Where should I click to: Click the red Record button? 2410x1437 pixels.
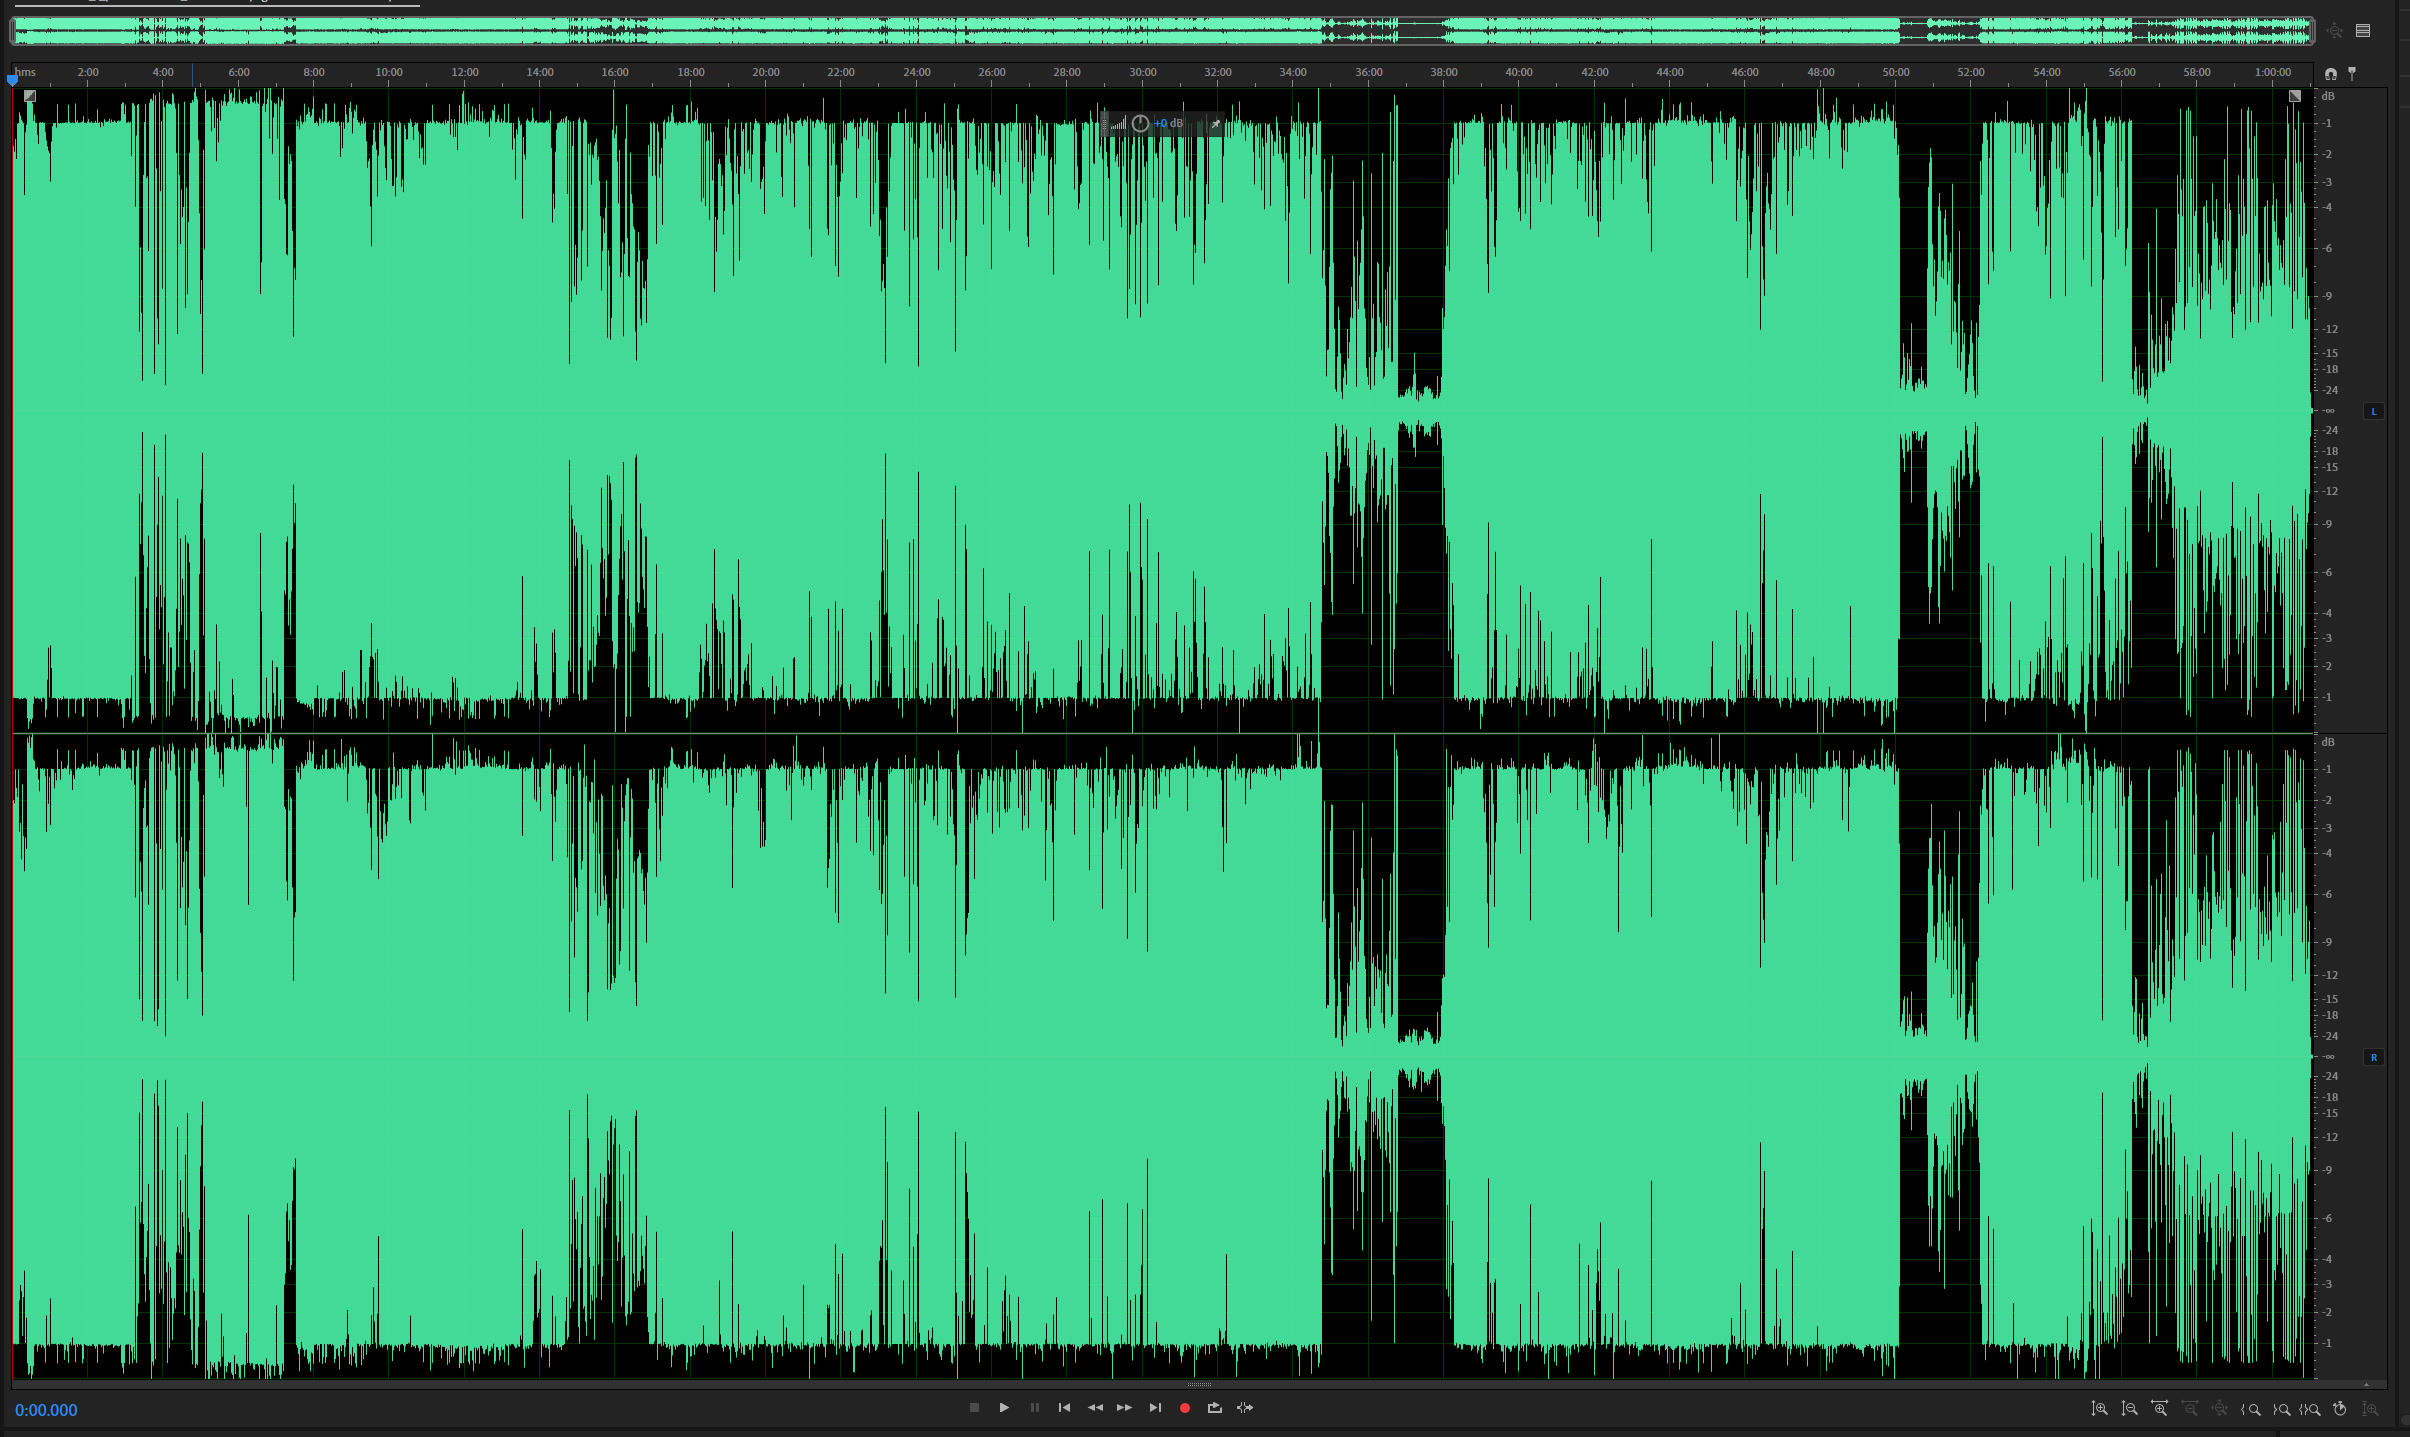pos(1185,1408)
